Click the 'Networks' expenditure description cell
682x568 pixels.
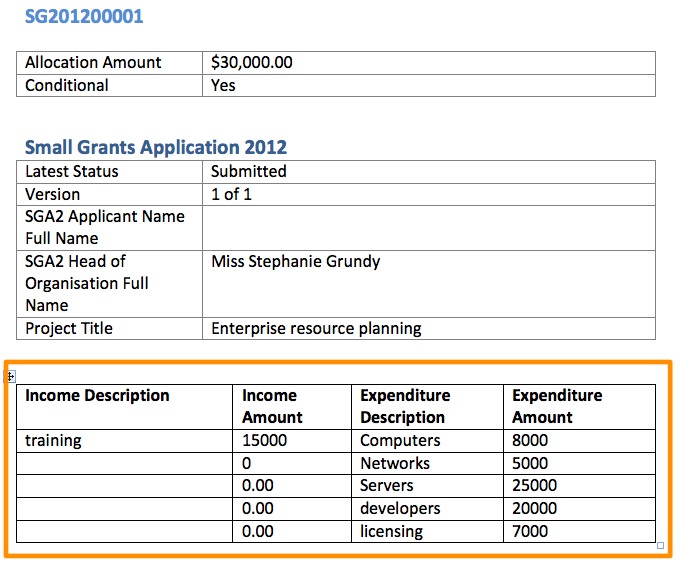click(395, 463)
